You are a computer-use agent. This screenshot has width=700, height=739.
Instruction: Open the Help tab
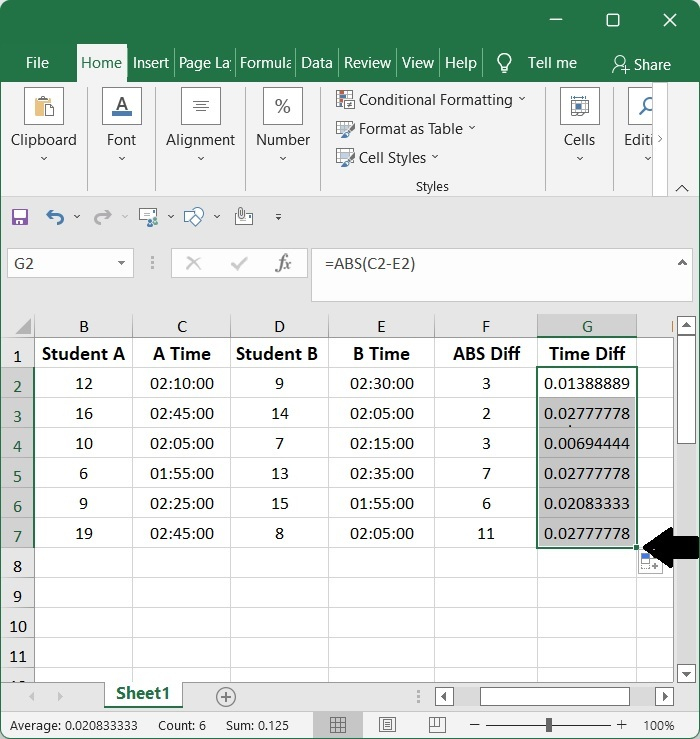(x=461, y=63)
